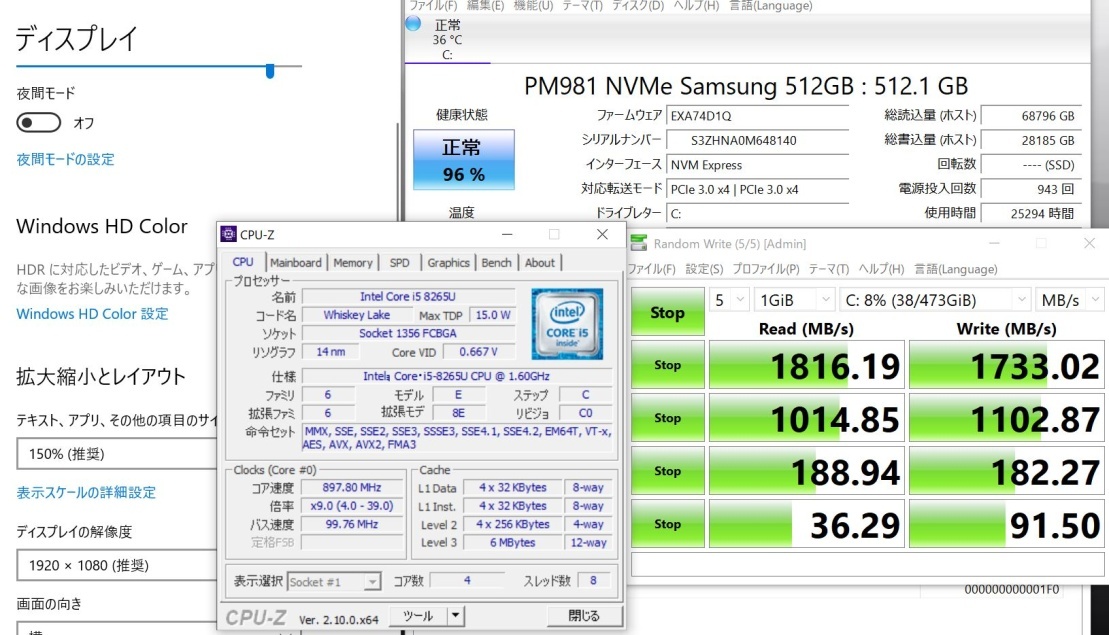Adjust the display brightness slider handle
Image resolution: width=1109 pixels, height=635 pixels.
click(270, 70)
